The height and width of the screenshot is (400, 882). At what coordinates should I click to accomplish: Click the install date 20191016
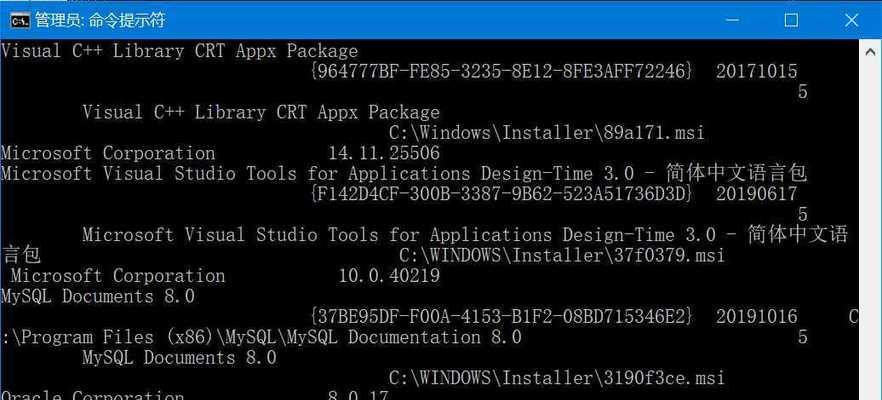[x=757, y=317]
